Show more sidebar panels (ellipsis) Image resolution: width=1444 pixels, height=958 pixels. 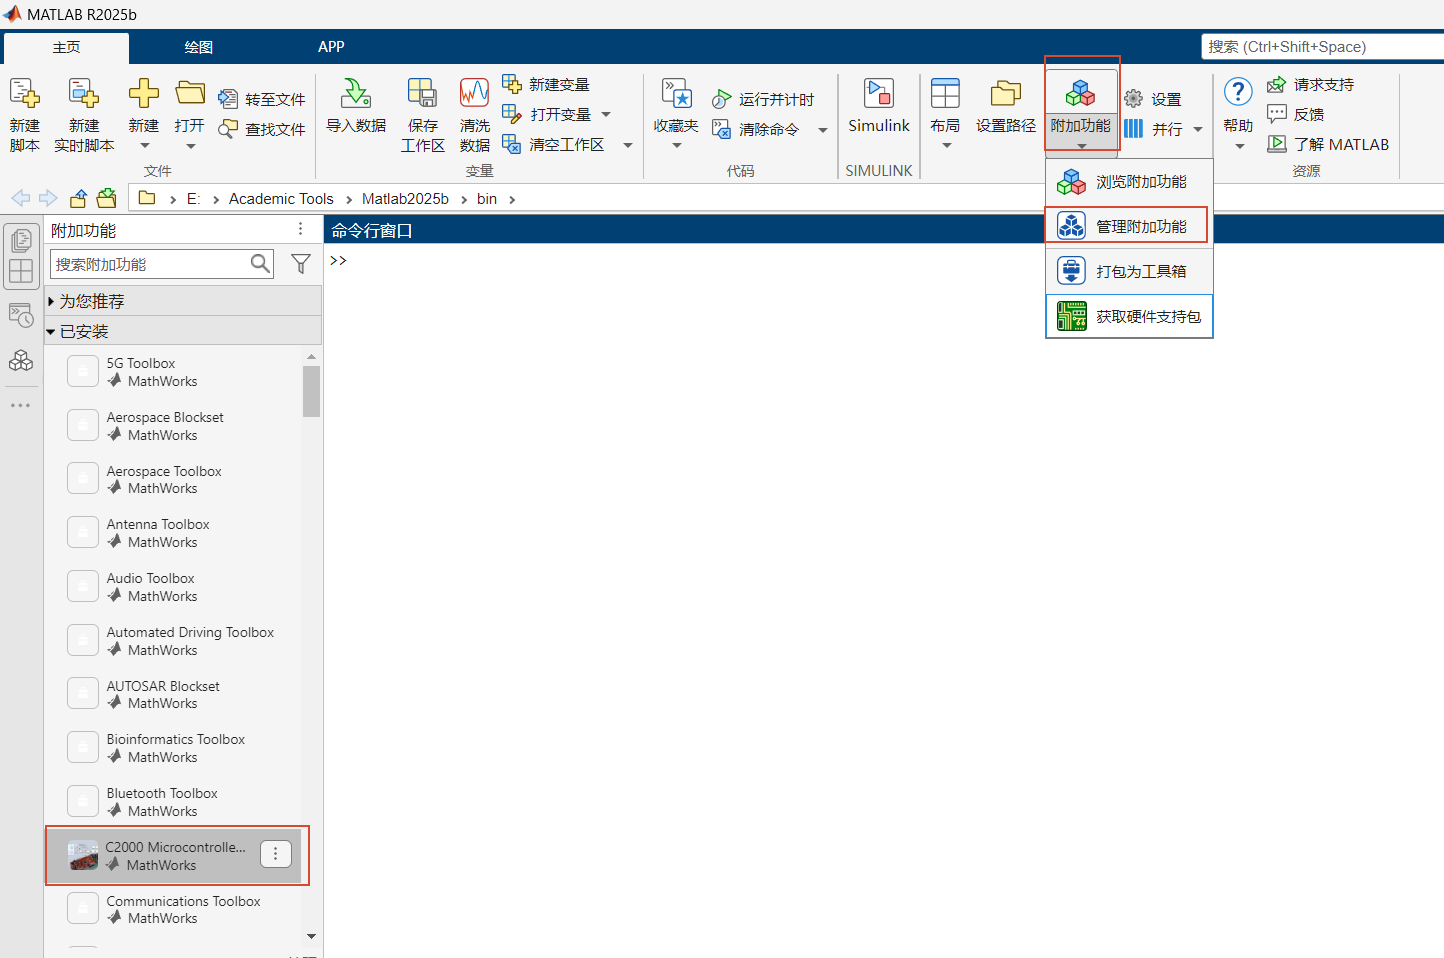click(21, 405)
